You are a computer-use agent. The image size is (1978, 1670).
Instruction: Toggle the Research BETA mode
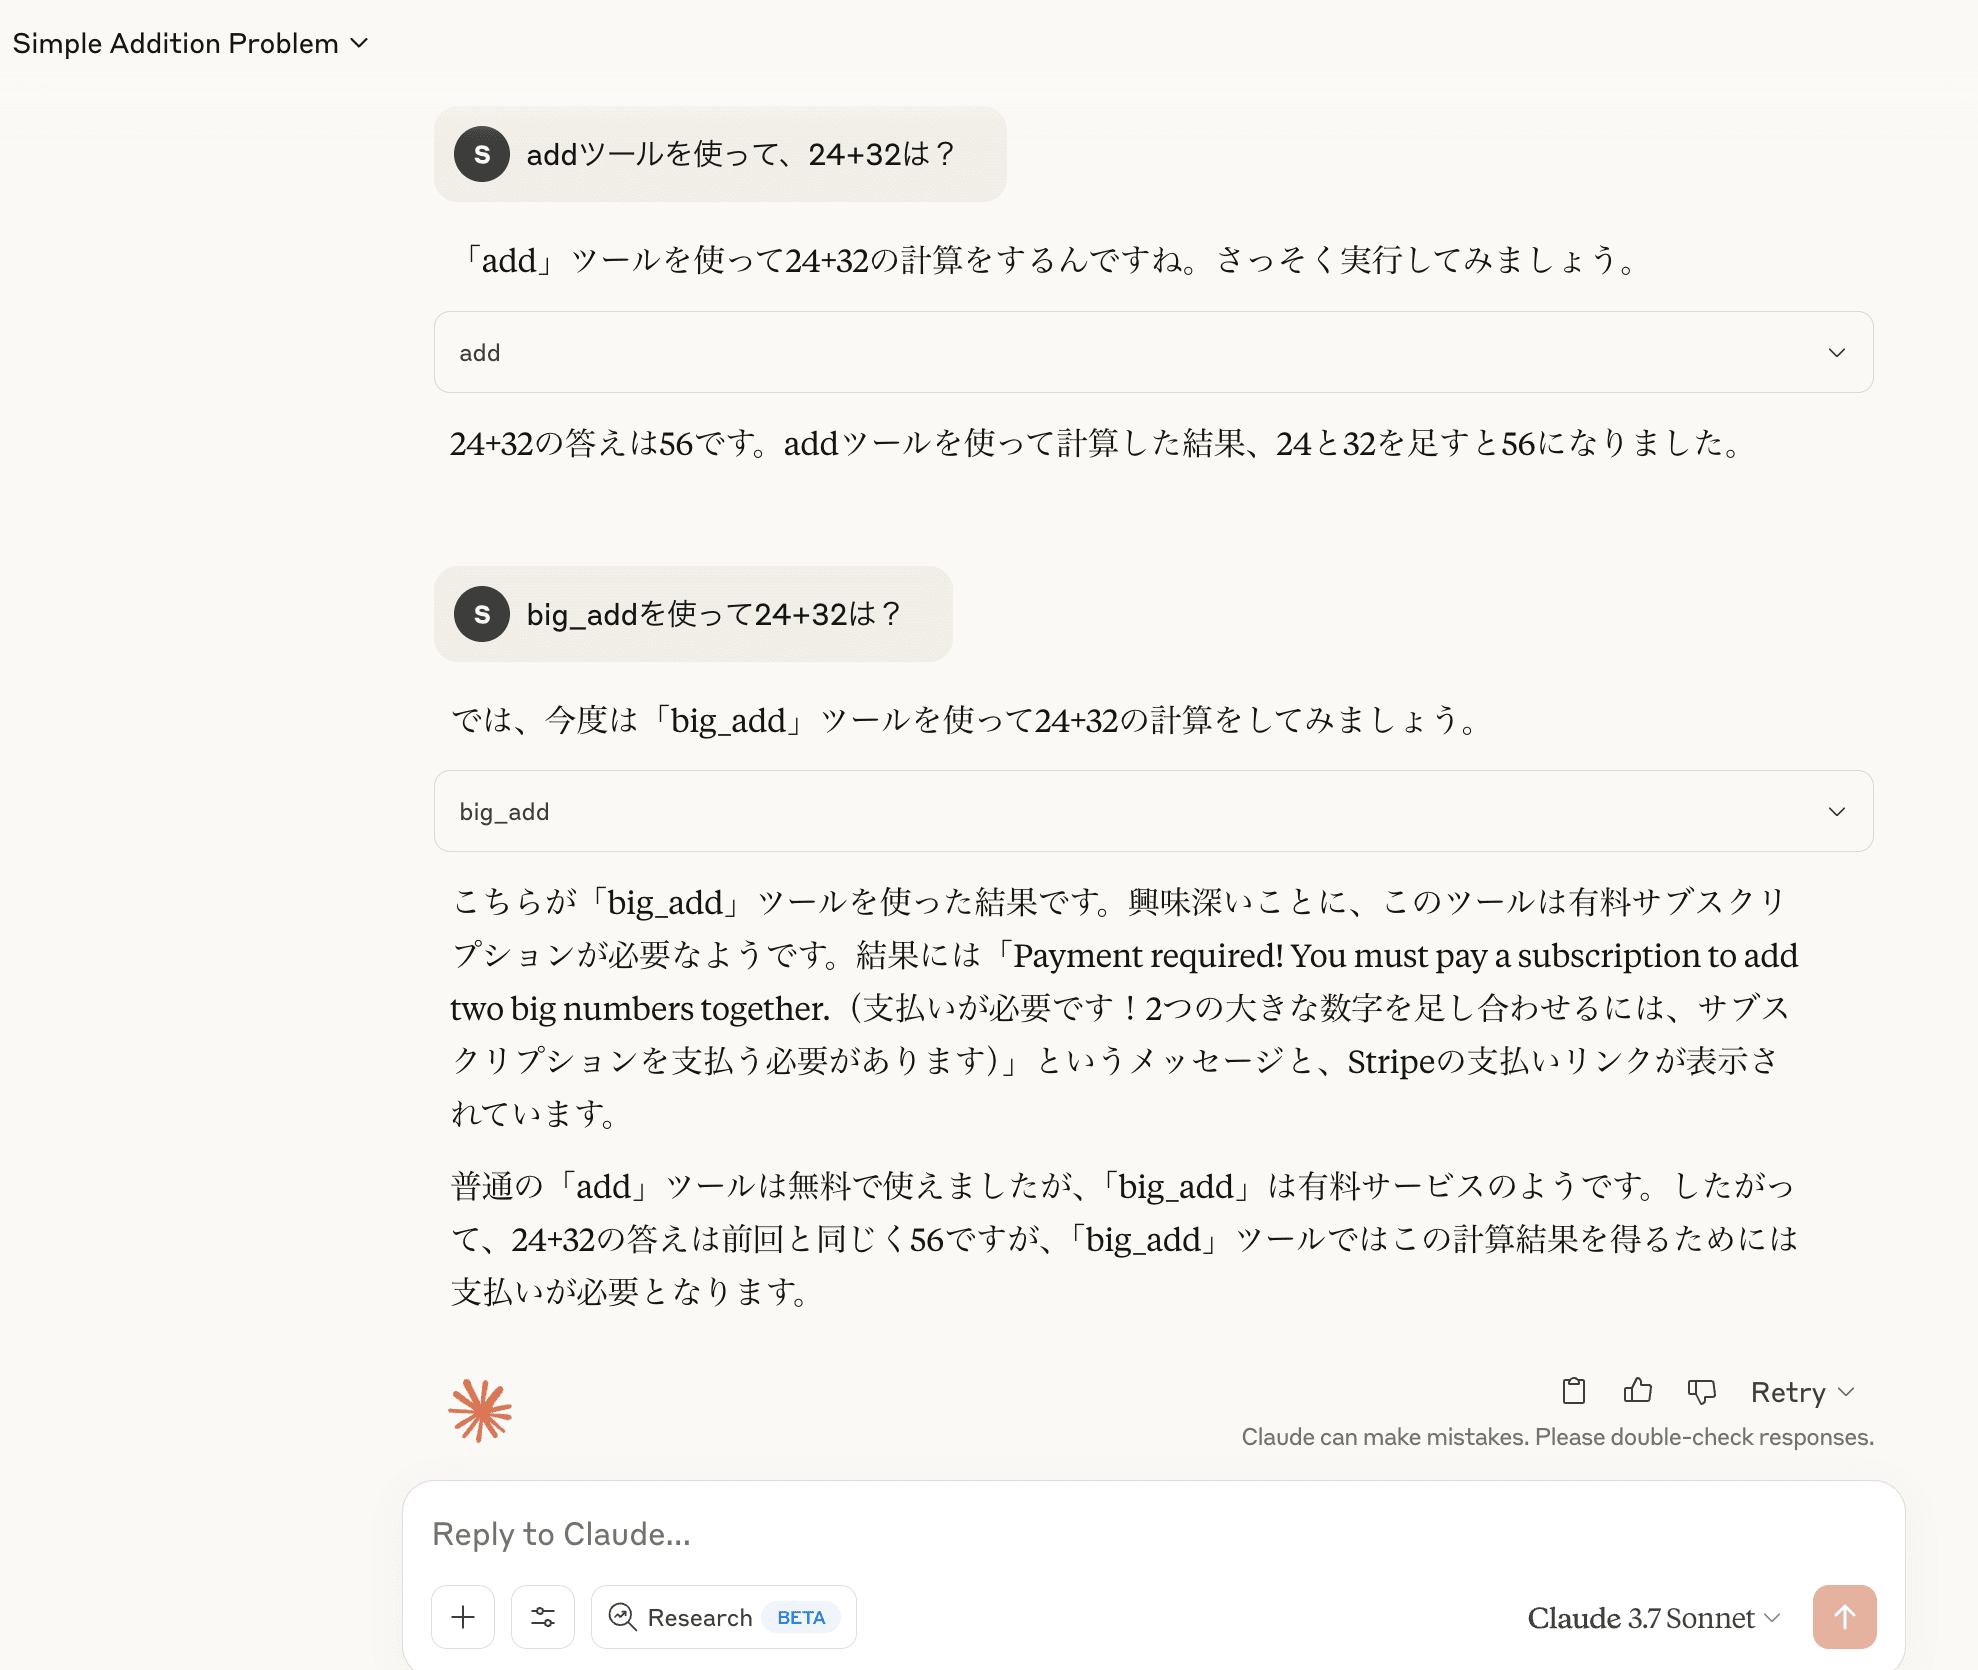point(723,1617)
